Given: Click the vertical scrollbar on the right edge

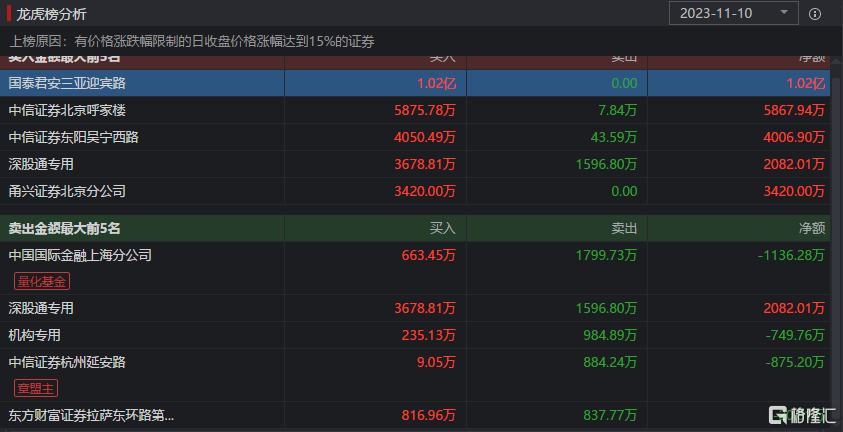Looking at the screenshot, I should 836,242.
